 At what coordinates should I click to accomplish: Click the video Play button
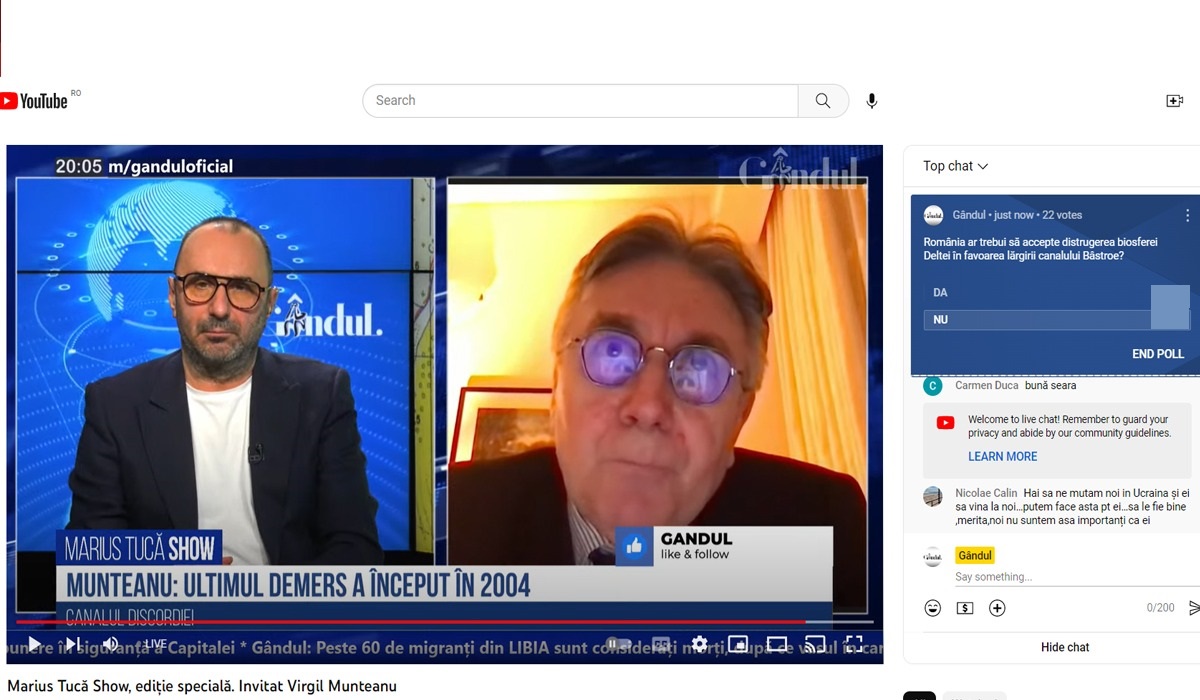(34, 644)
